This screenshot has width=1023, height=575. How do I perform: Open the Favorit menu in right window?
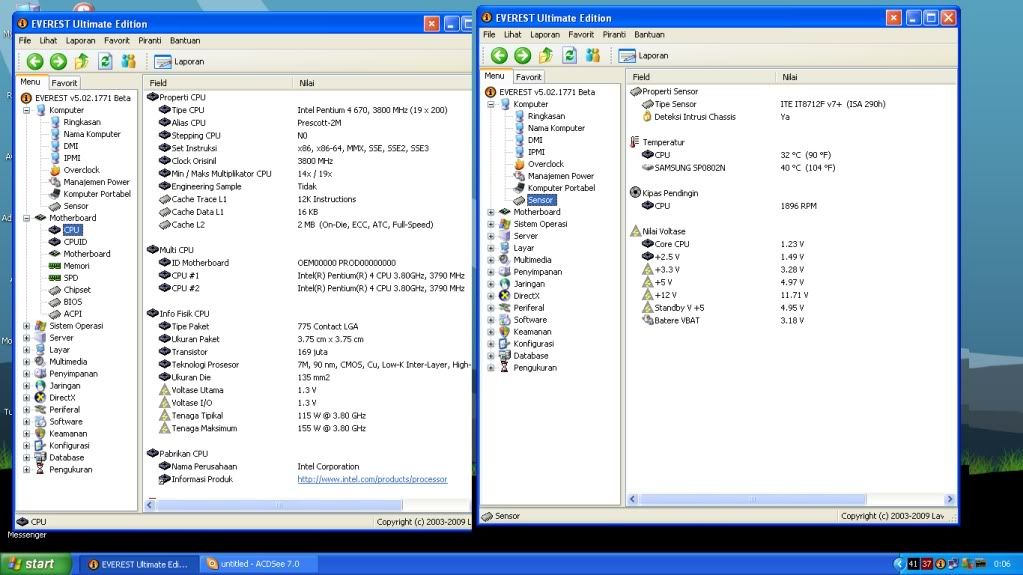coord(581,35)
